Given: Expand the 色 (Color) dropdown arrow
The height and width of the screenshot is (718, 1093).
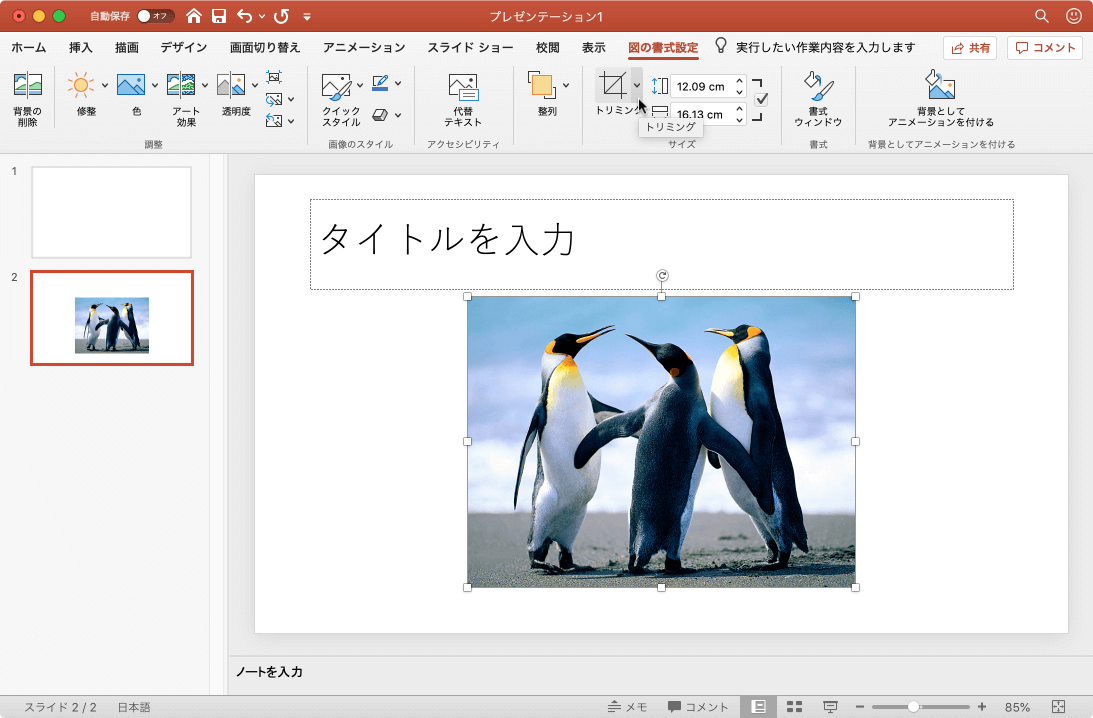Looking at the screenshot, I should click(155, 86).
